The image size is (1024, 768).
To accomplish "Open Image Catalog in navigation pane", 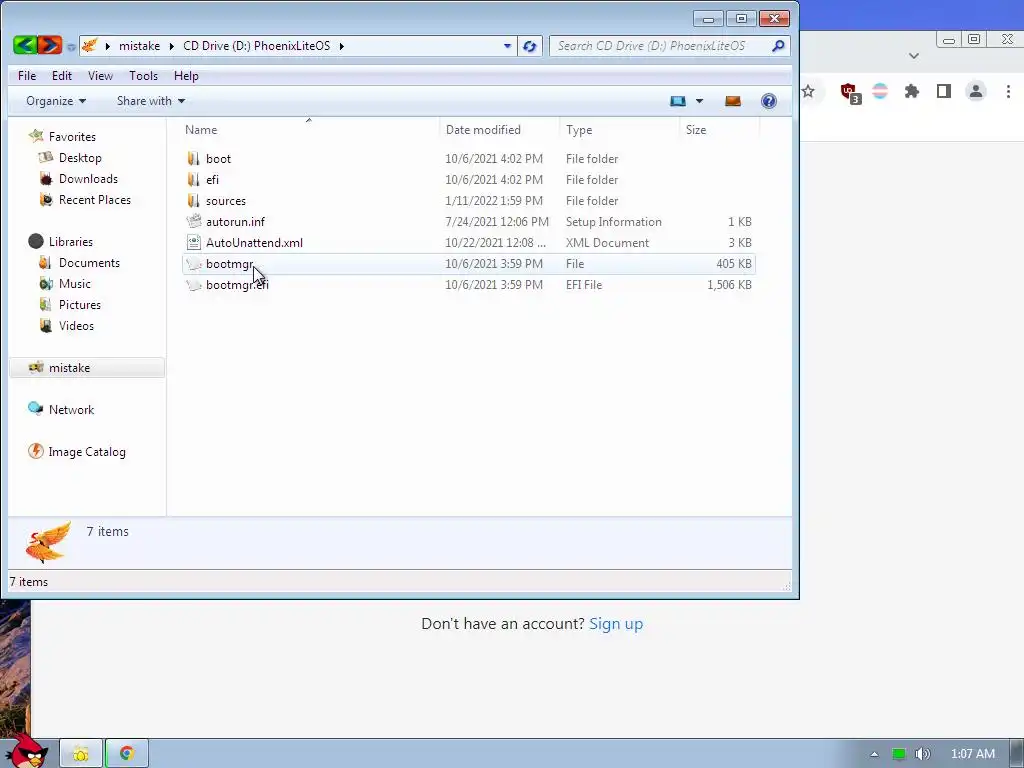I will 87,452.
